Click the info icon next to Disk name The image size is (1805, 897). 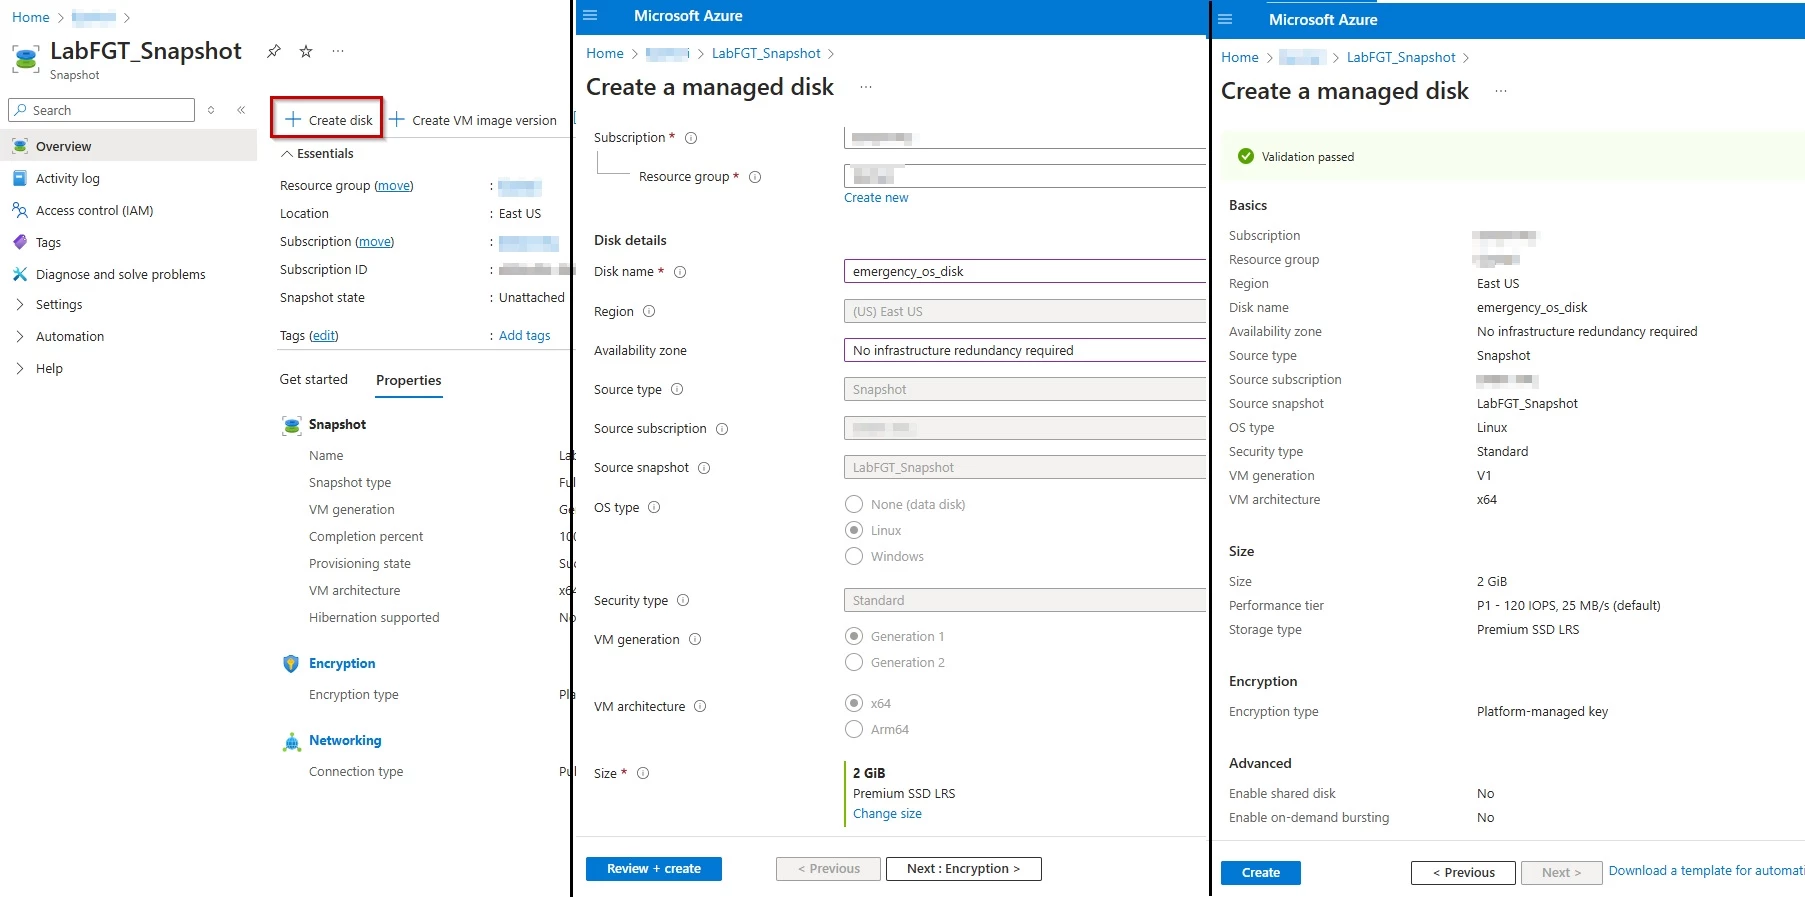680,272
